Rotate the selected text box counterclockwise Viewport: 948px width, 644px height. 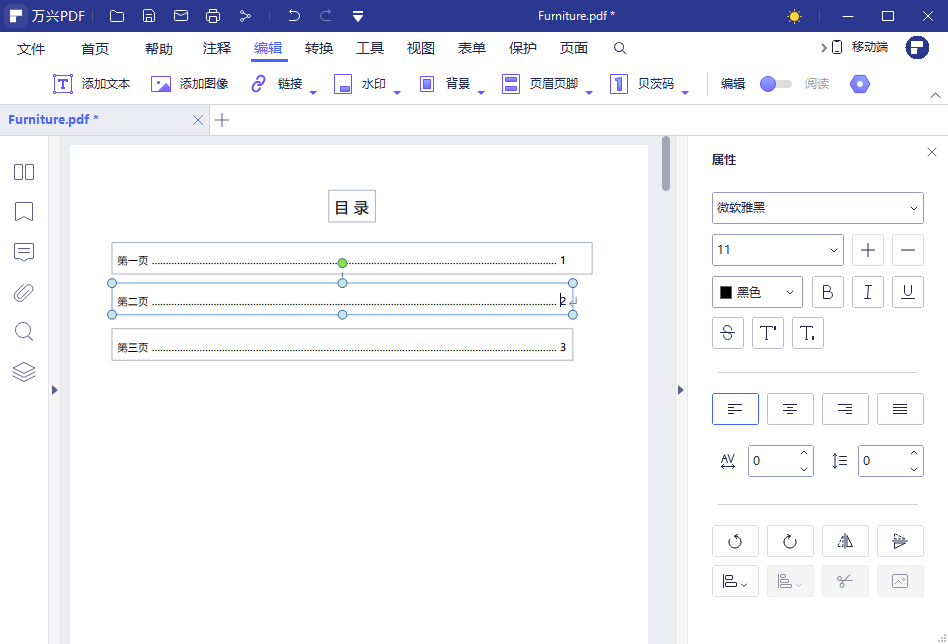[735, 540]
